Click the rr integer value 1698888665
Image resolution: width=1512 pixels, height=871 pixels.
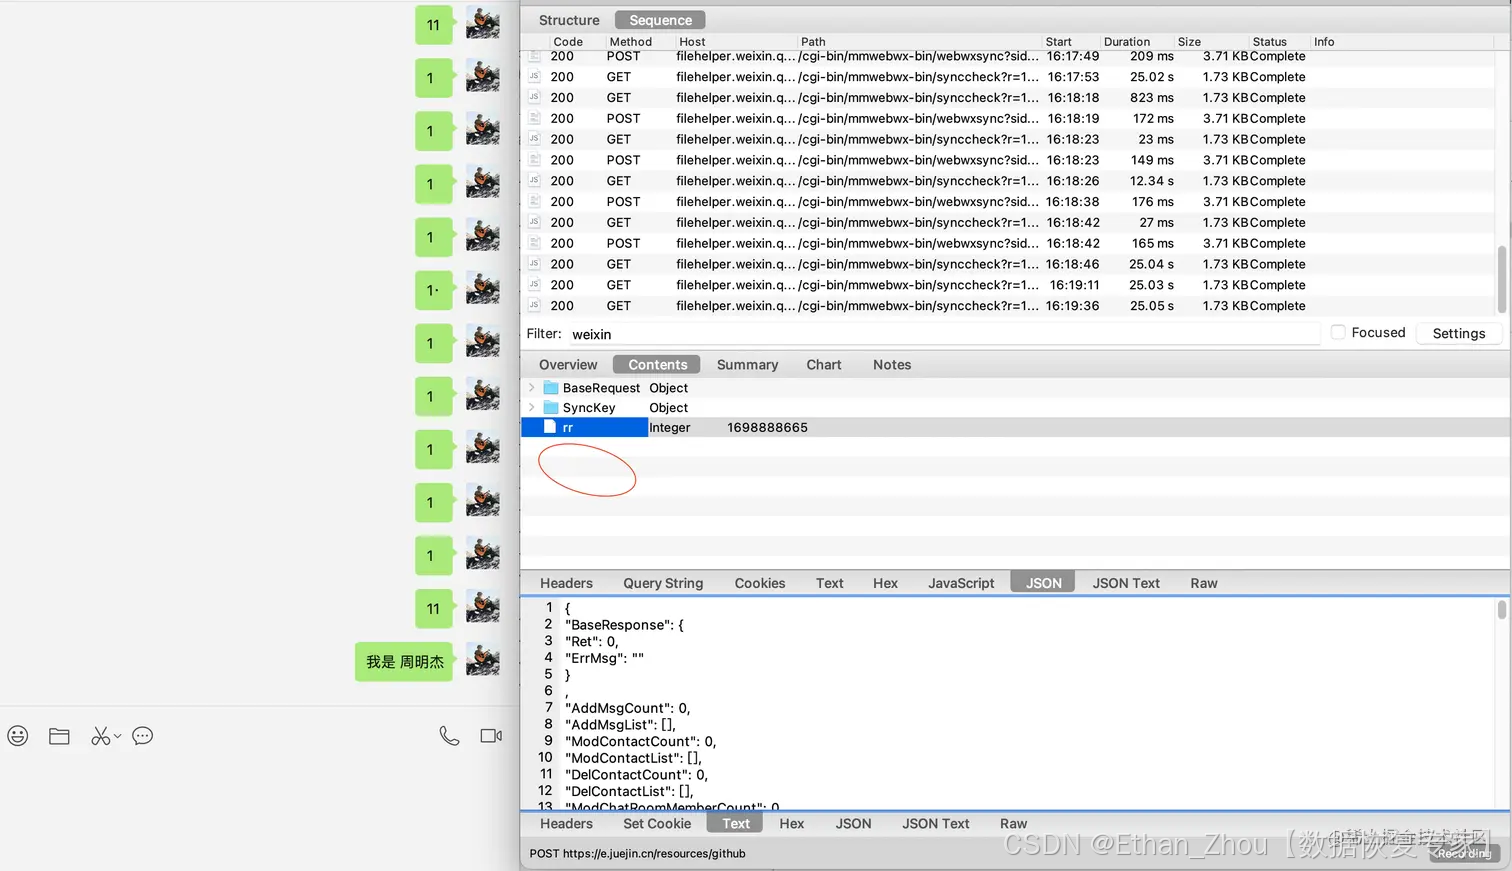767,427
